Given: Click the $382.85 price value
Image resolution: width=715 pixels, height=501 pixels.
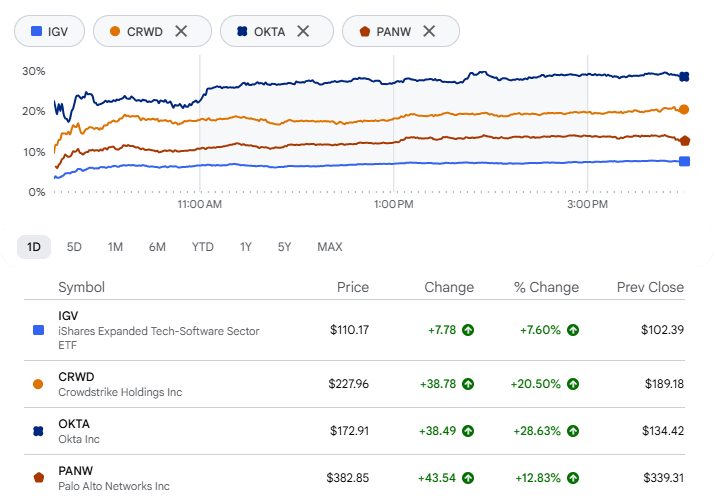Looking at the screenshot, I should coord(347,478).
